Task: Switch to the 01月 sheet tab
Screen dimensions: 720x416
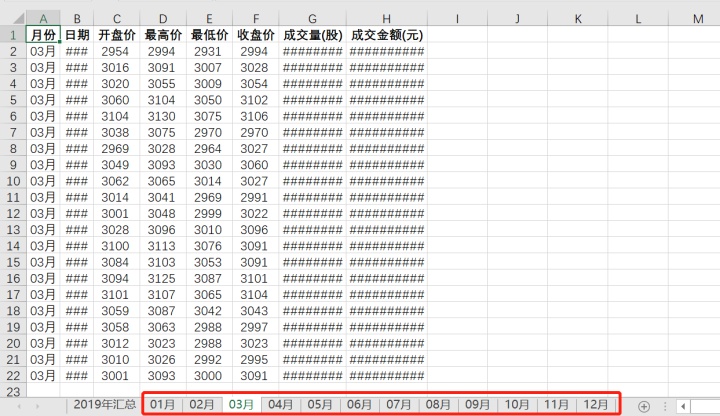Action: coord(162,405)
